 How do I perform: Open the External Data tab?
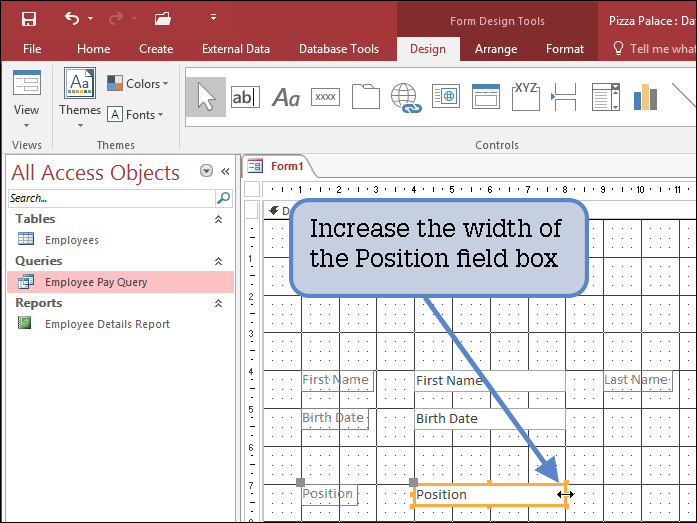click(236, 49)
